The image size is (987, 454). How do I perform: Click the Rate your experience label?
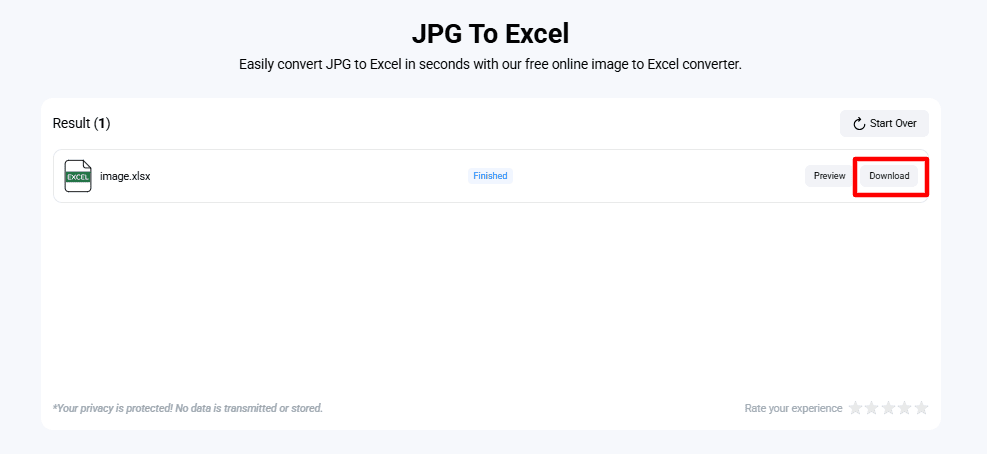point(793,408)
